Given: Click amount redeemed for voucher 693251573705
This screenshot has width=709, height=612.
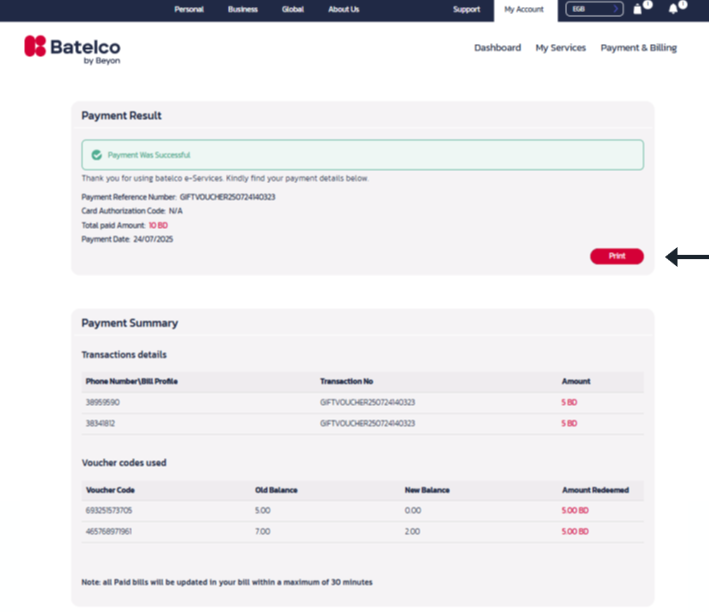Looking at the screenshot, I should [575, 510].
